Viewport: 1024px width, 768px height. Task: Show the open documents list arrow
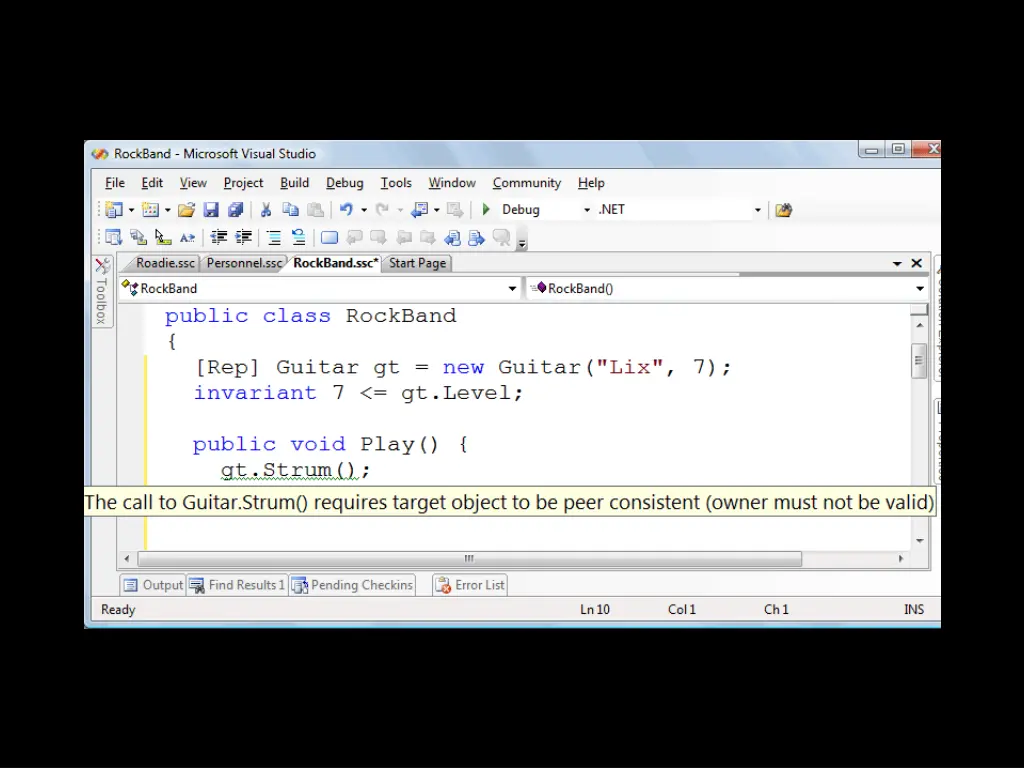click(x=897, y=263)
